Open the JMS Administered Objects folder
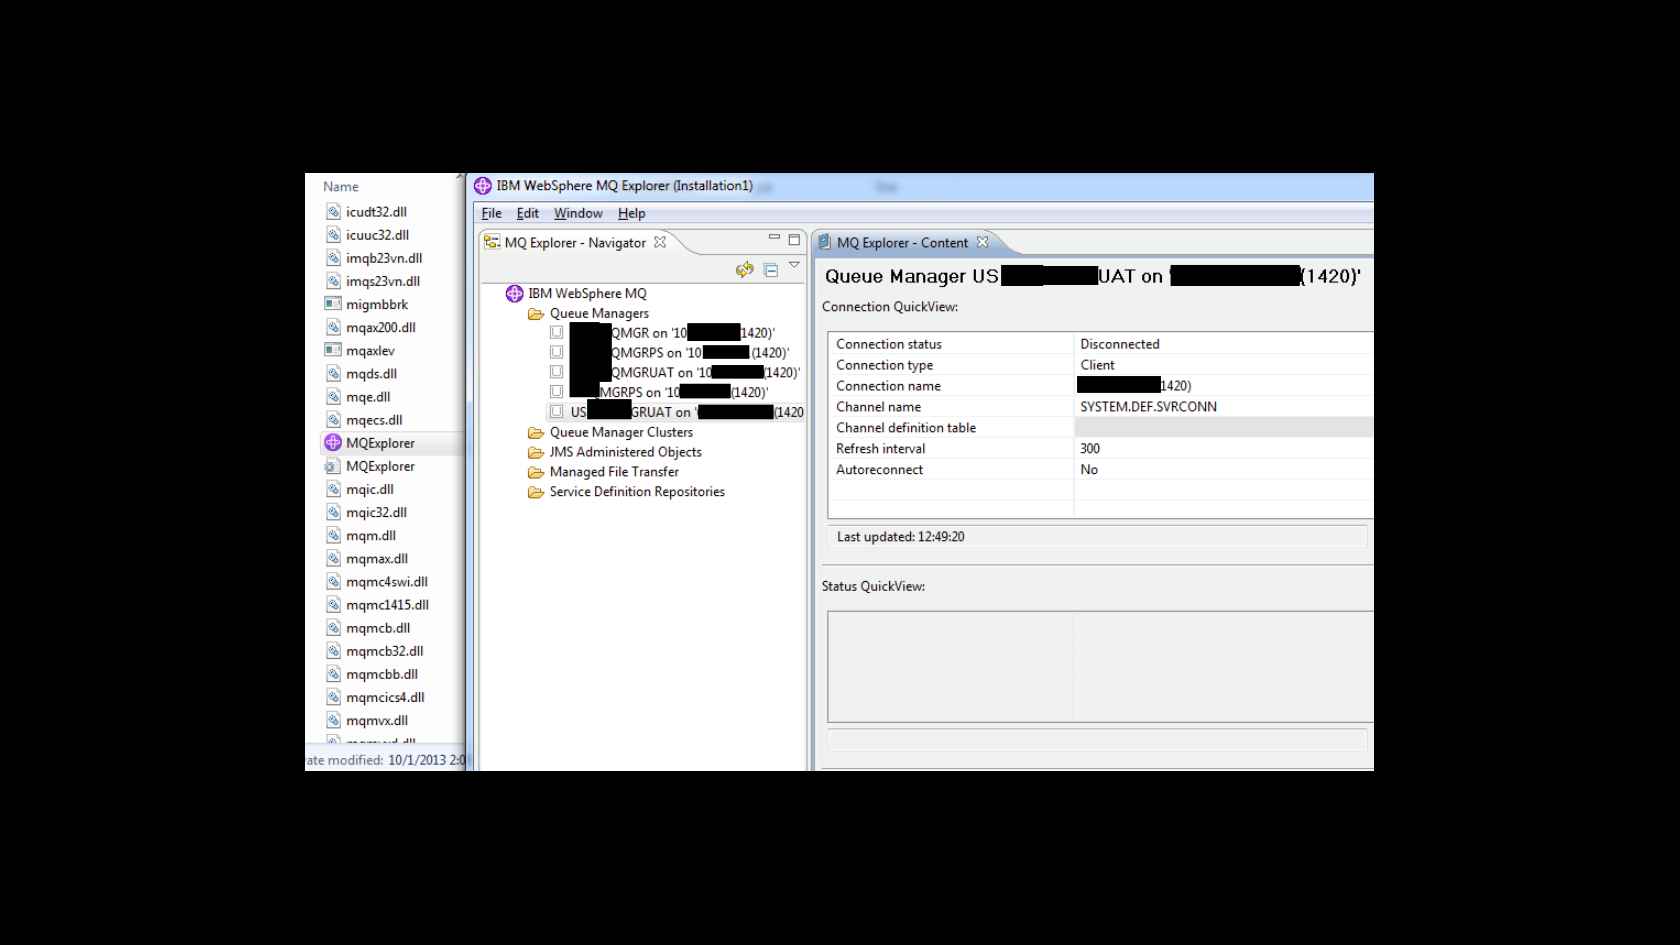1680x945 pixels. (x=625, y=452)
